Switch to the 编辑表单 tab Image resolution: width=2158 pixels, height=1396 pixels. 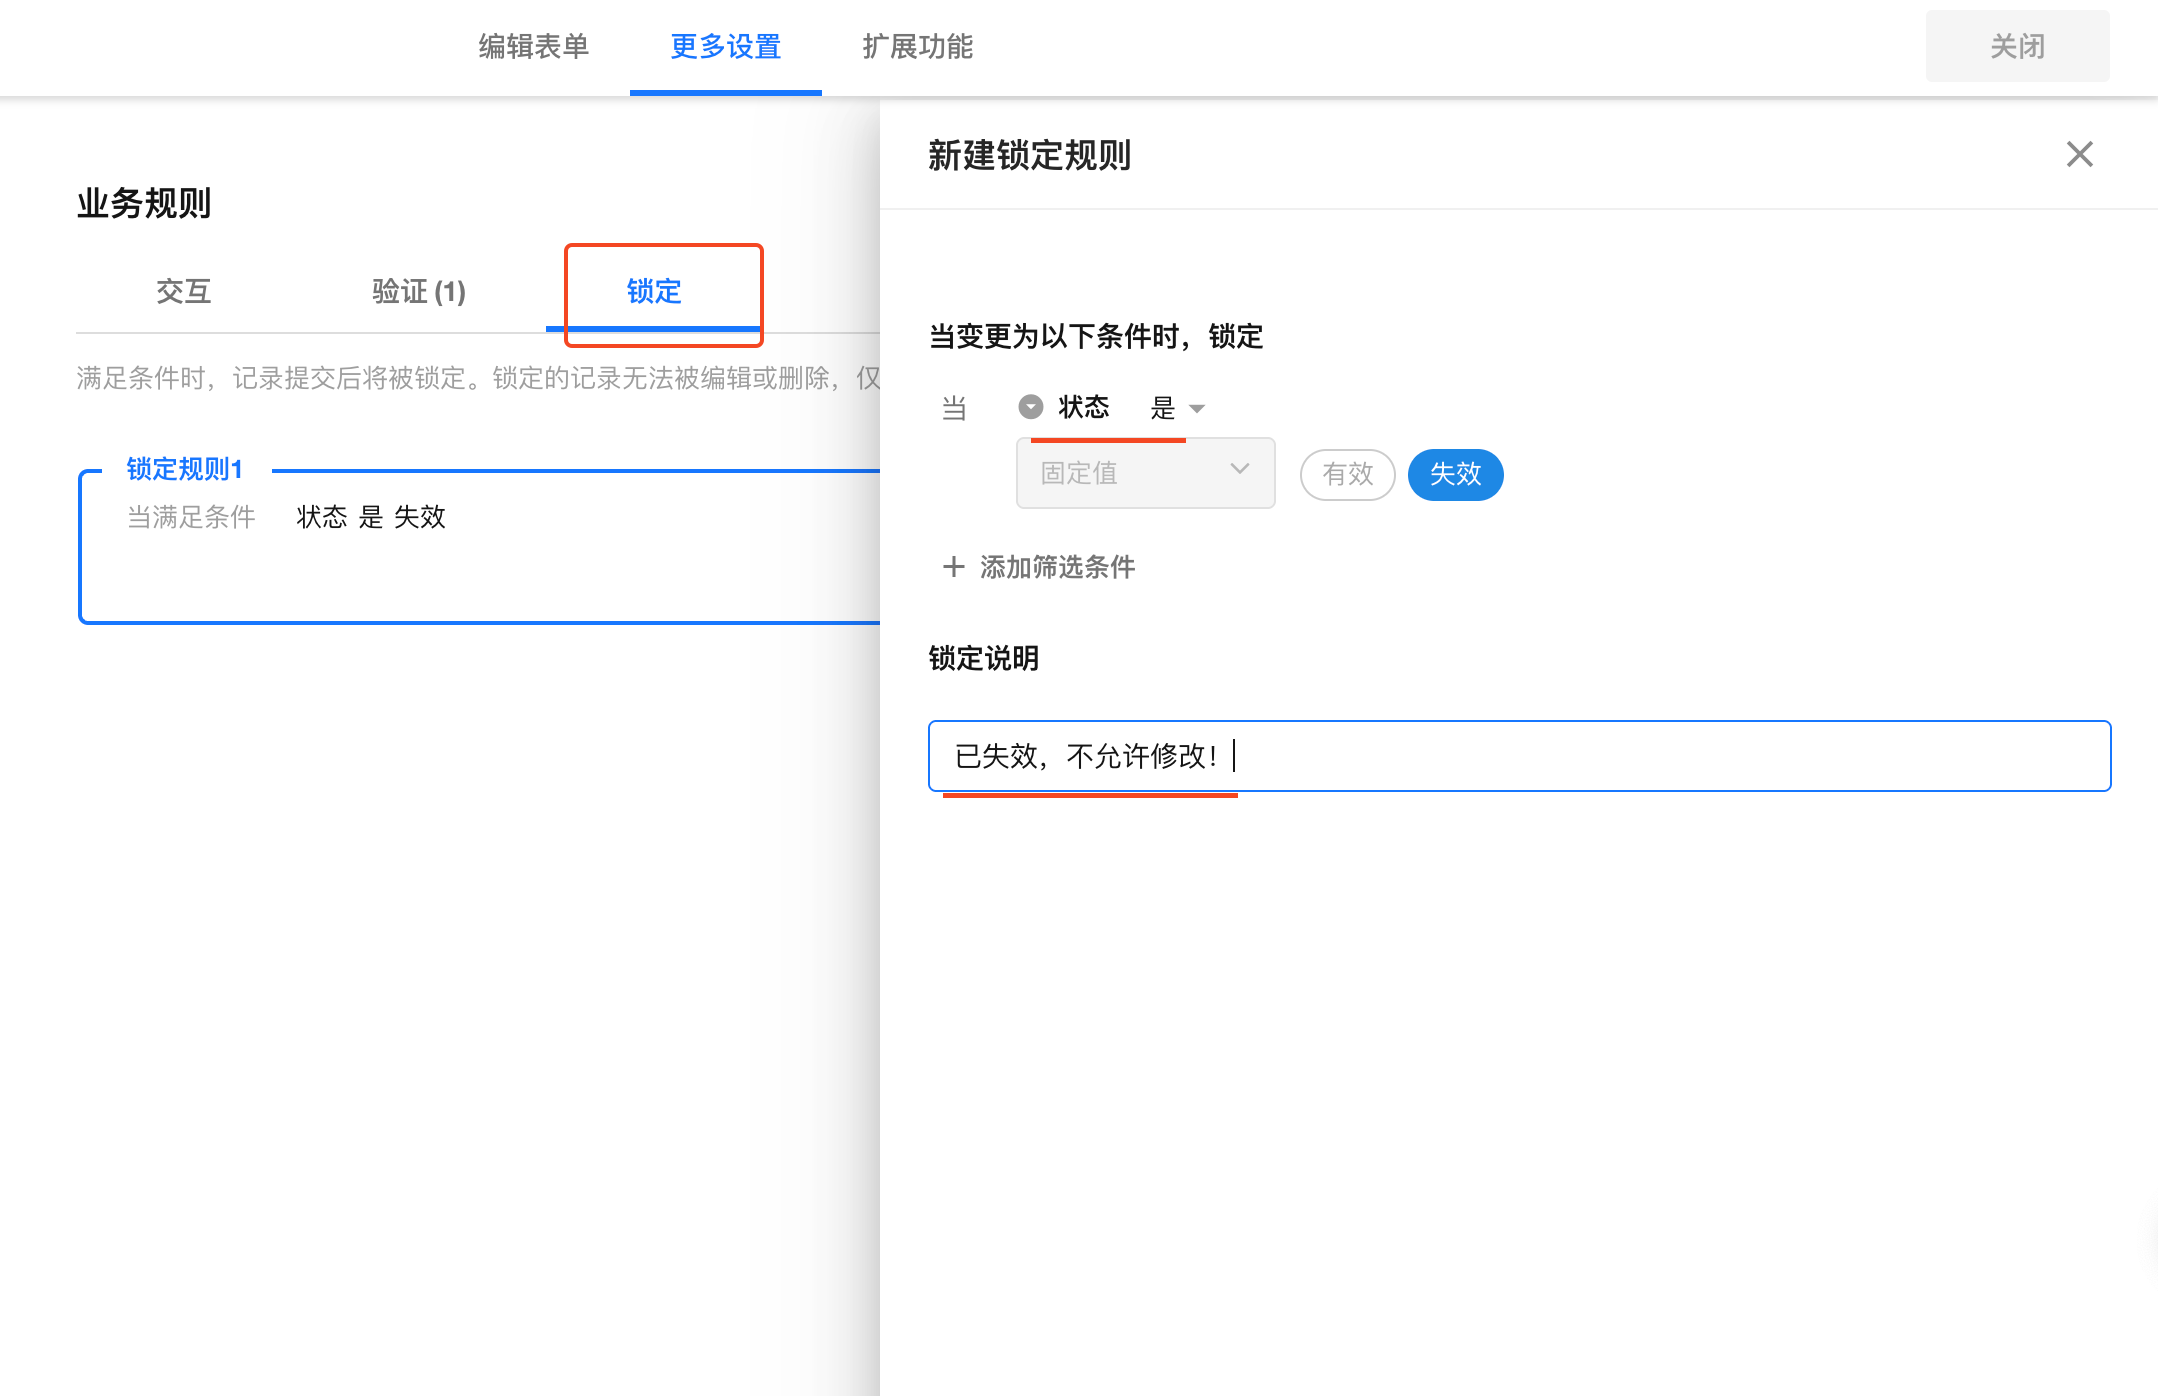[x=533, y=46]
